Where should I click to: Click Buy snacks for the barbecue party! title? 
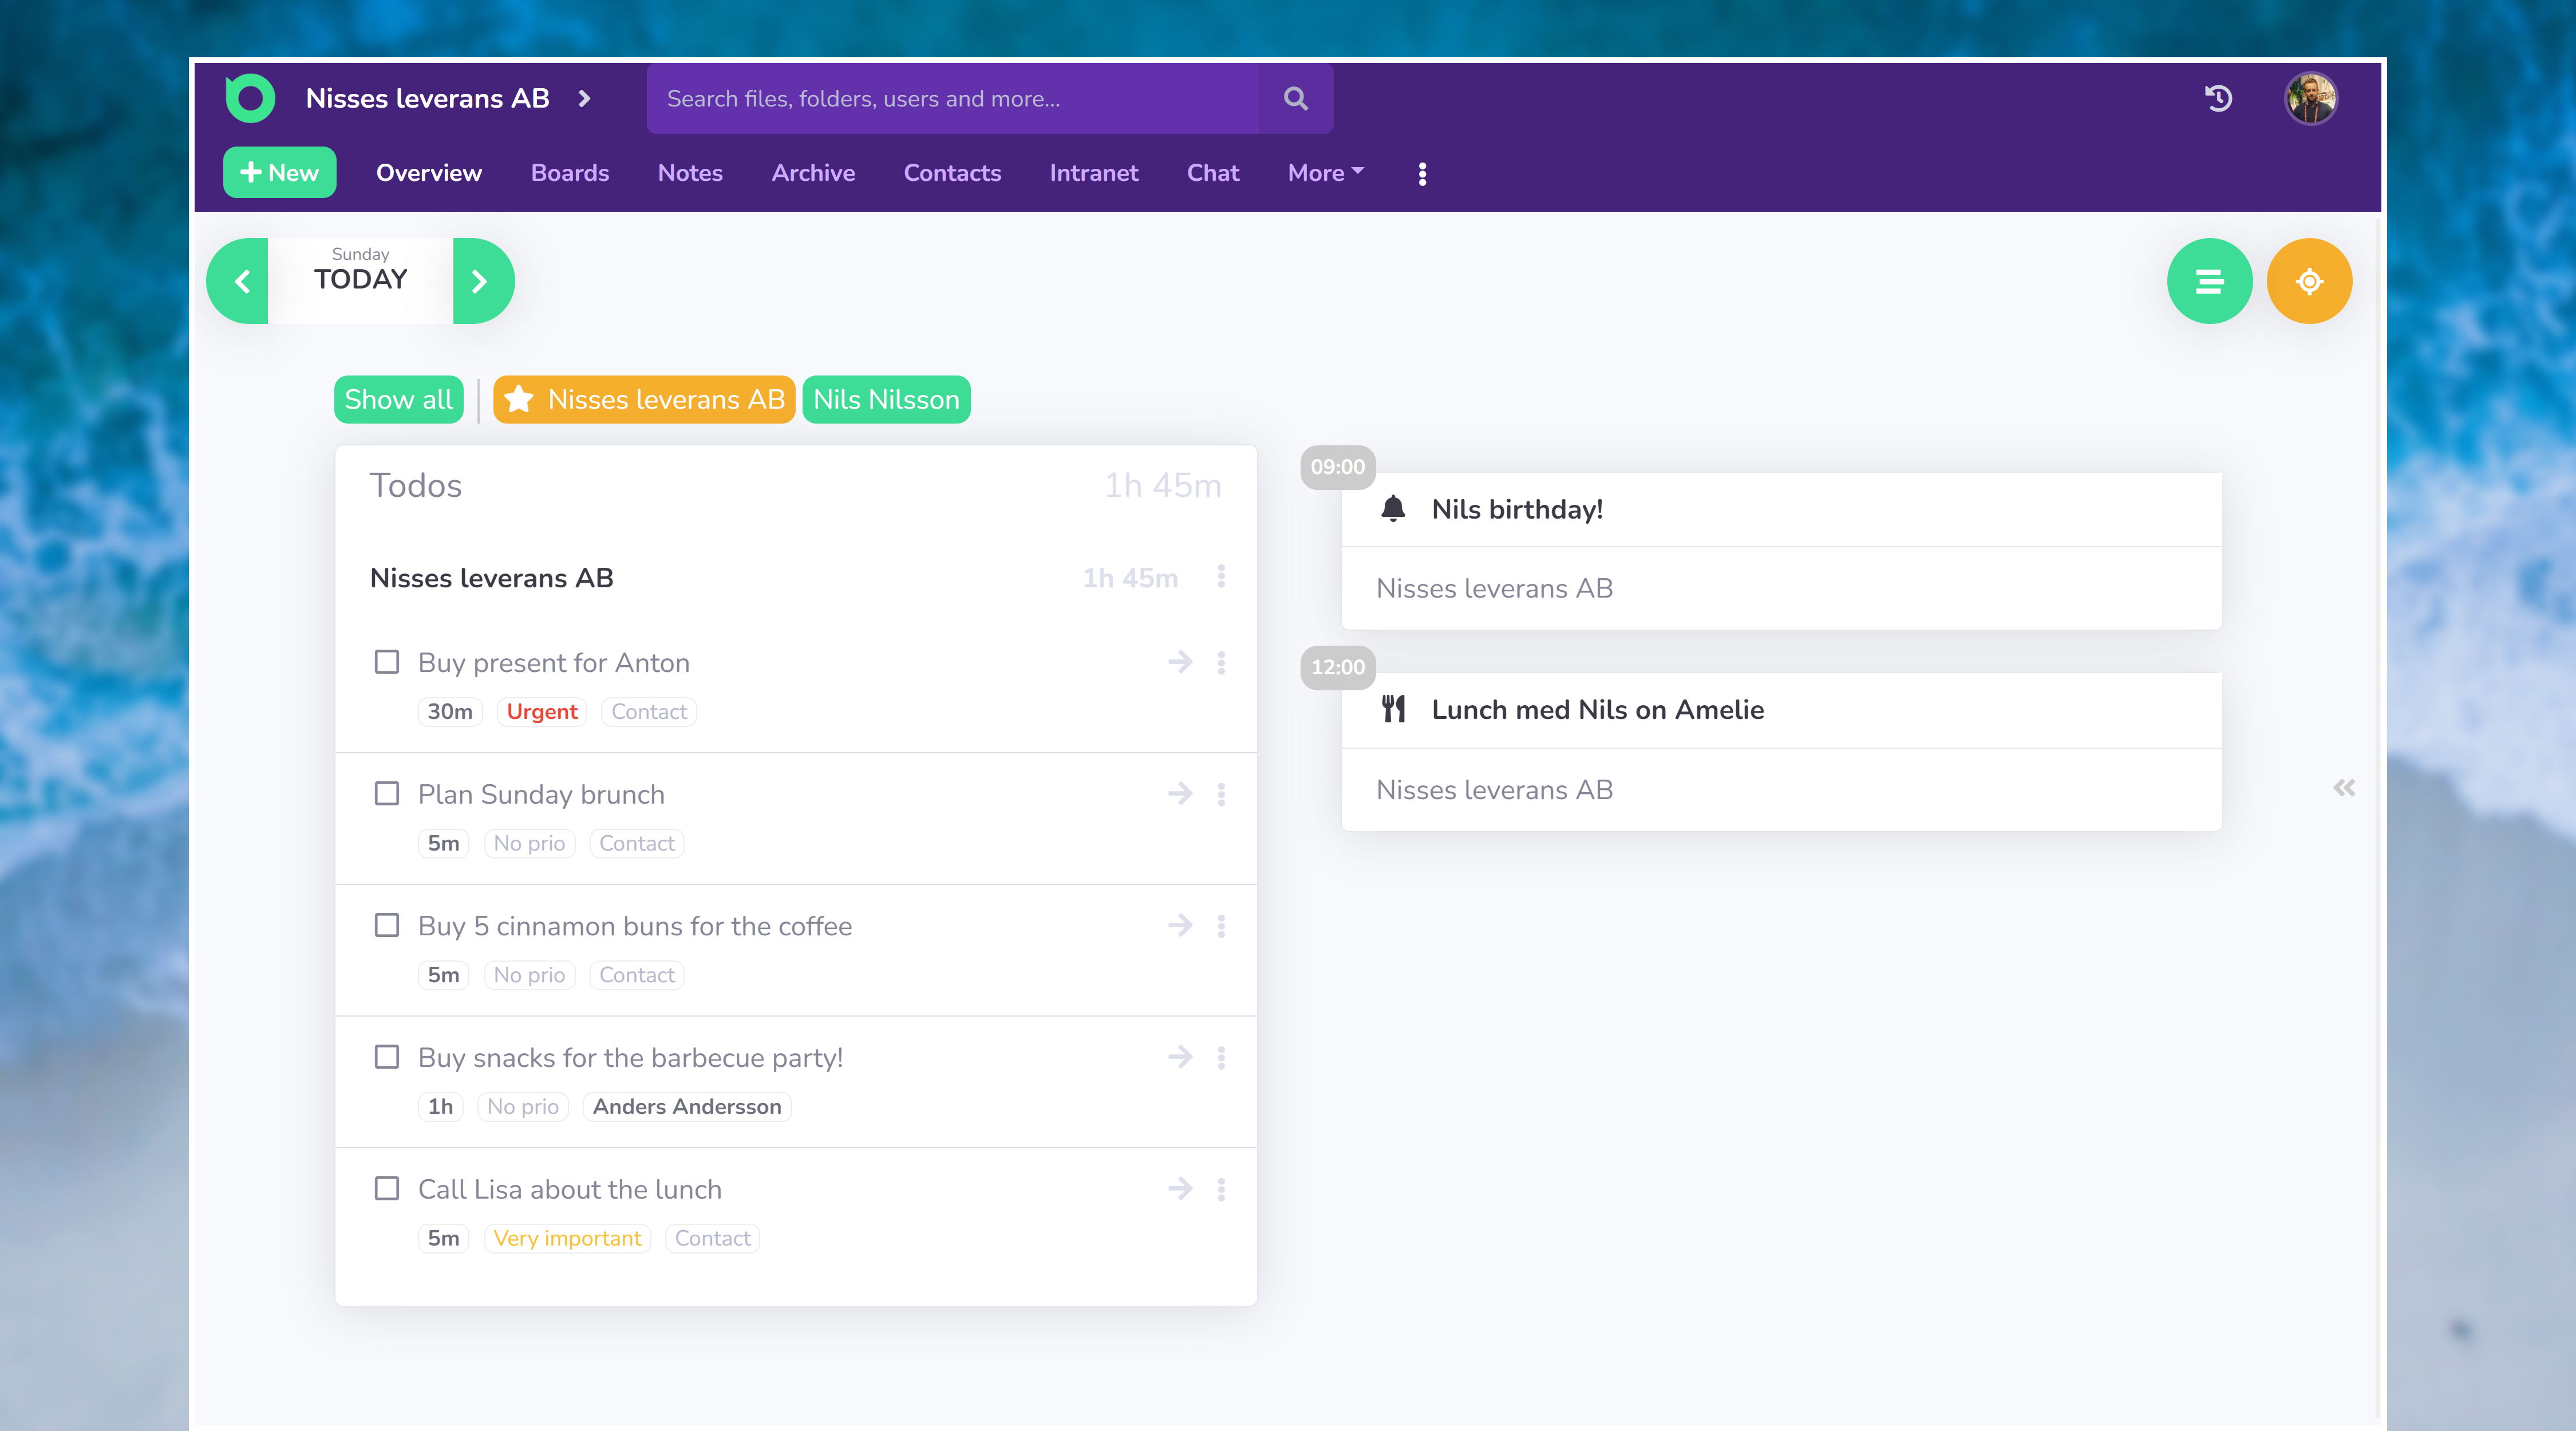pos(630,1057)
